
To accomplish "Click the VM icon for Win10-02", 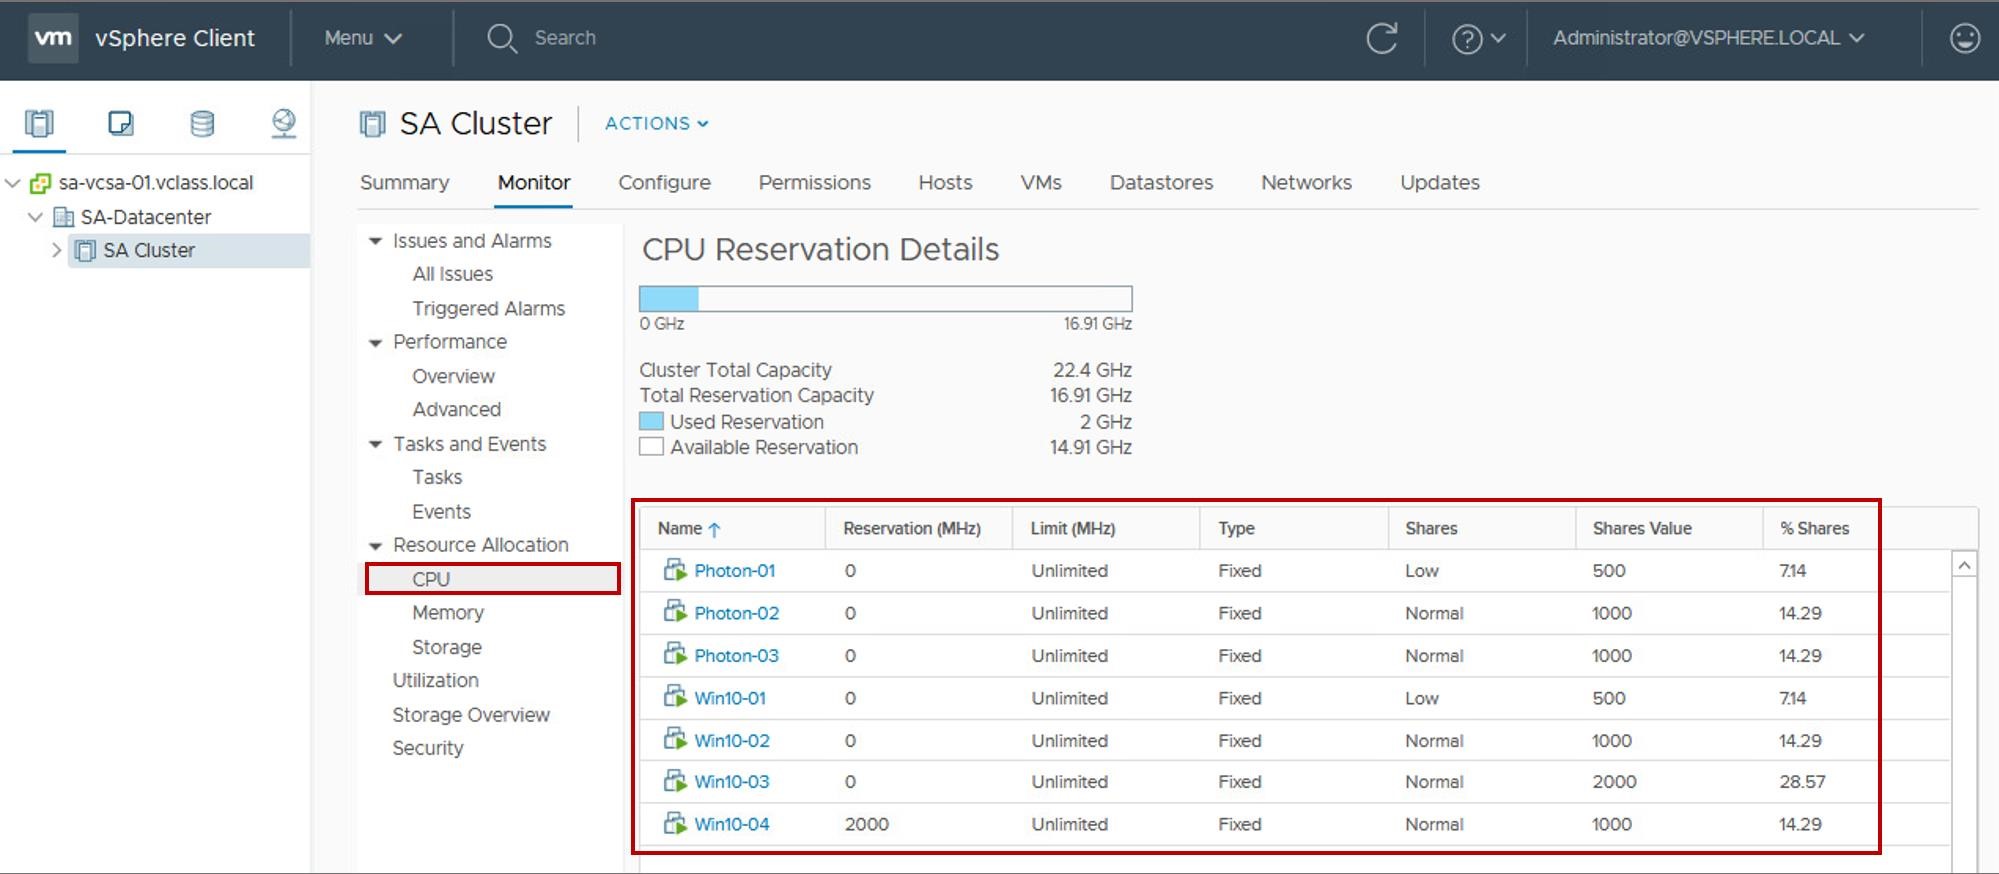I will point(675,740).
